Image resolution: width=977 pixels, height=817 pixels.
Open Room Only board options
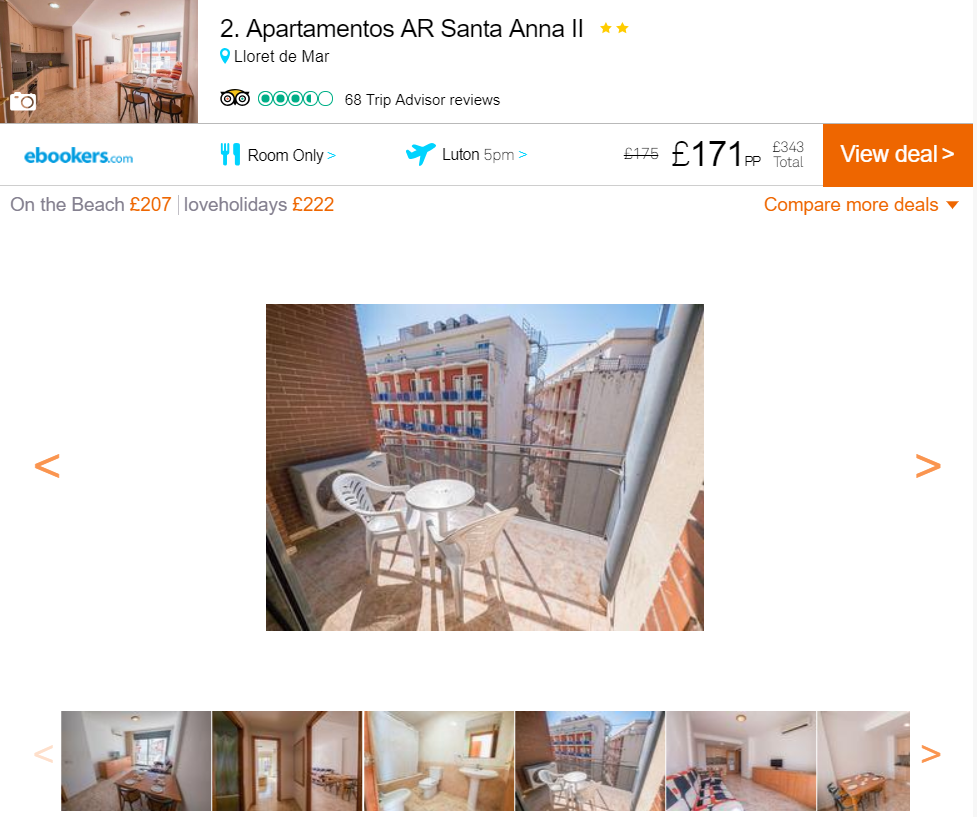point(292,155)
